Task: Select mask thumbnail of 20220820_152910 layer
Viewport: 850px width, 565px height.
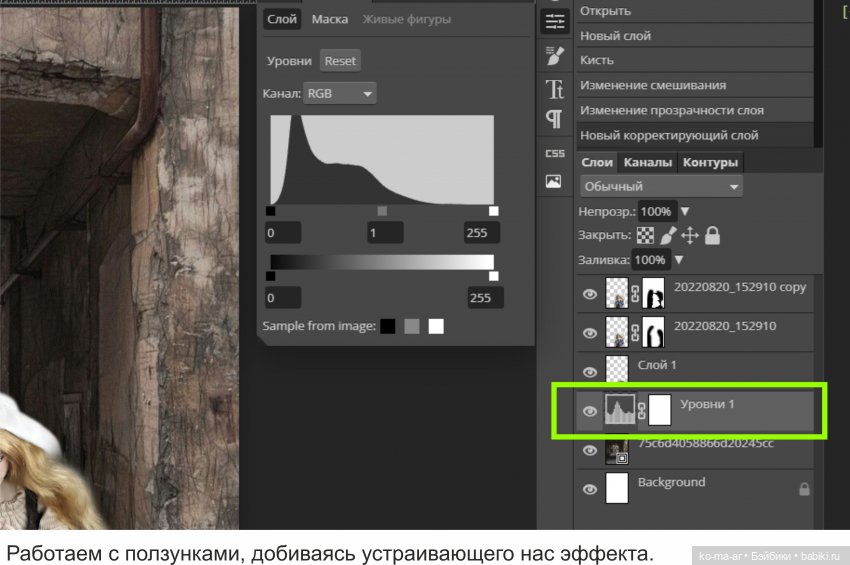Action: tap(653, 332)
